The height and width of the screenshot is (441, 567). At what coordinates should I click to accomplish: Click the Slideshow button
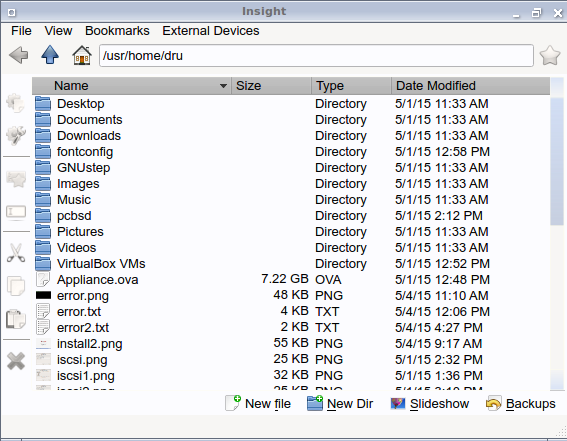(430, 403)
